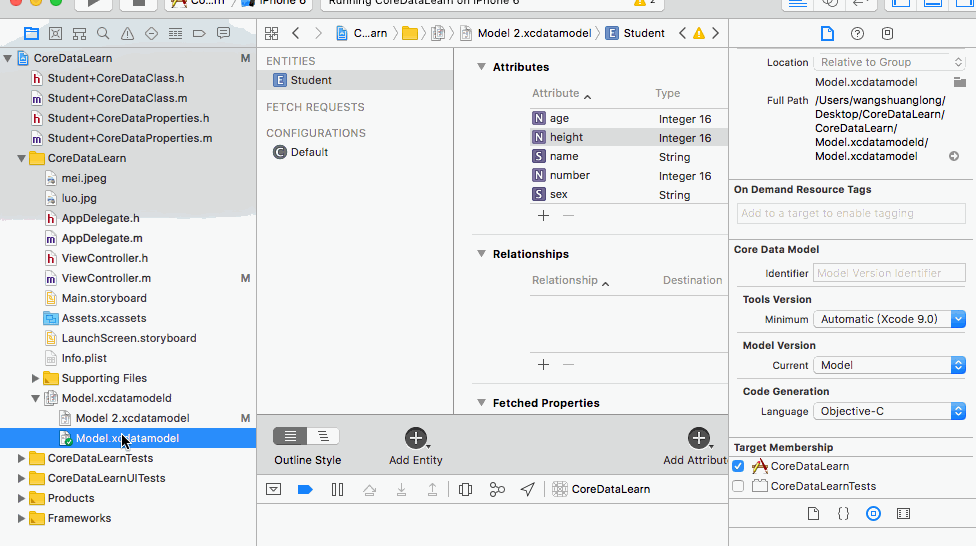Collapse the Model.xcdatamodeld group

click(x=35, y=398)
